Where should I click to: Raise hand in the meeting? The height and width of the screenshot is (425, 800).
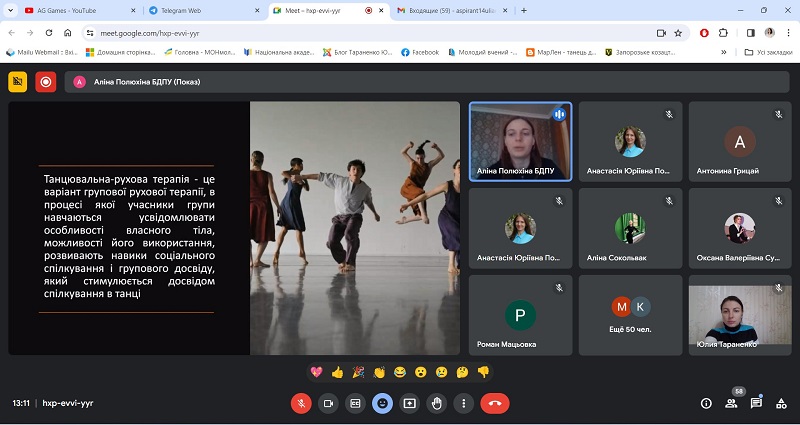tap(436, 404)
